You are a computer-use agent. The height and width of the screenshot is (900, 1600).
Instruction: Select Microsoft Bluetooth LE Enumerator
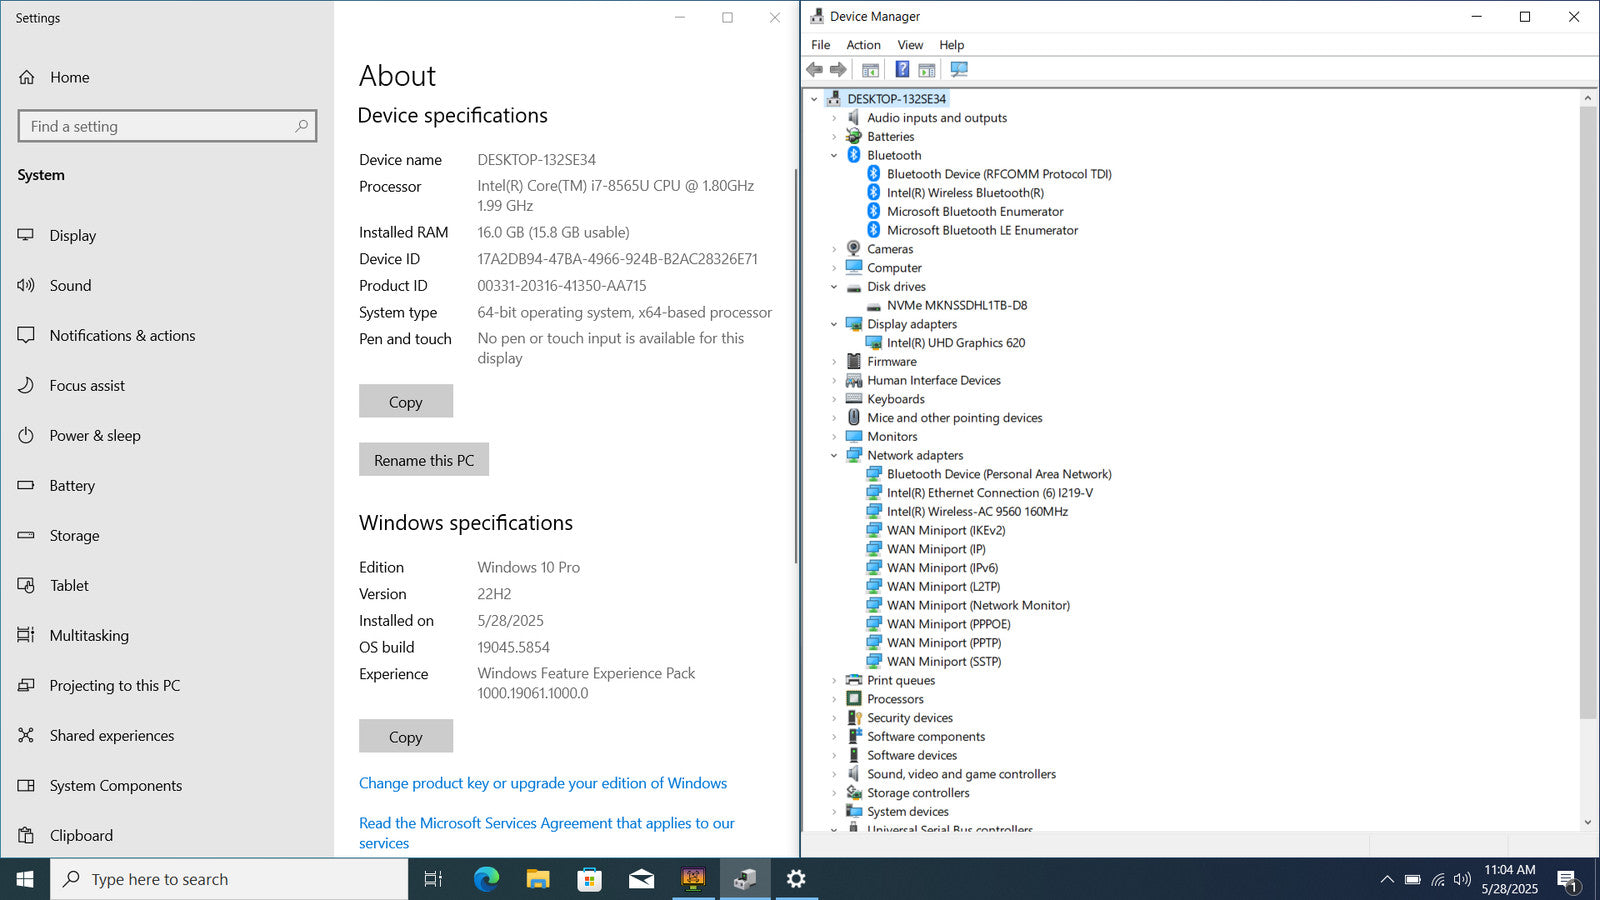982,230
